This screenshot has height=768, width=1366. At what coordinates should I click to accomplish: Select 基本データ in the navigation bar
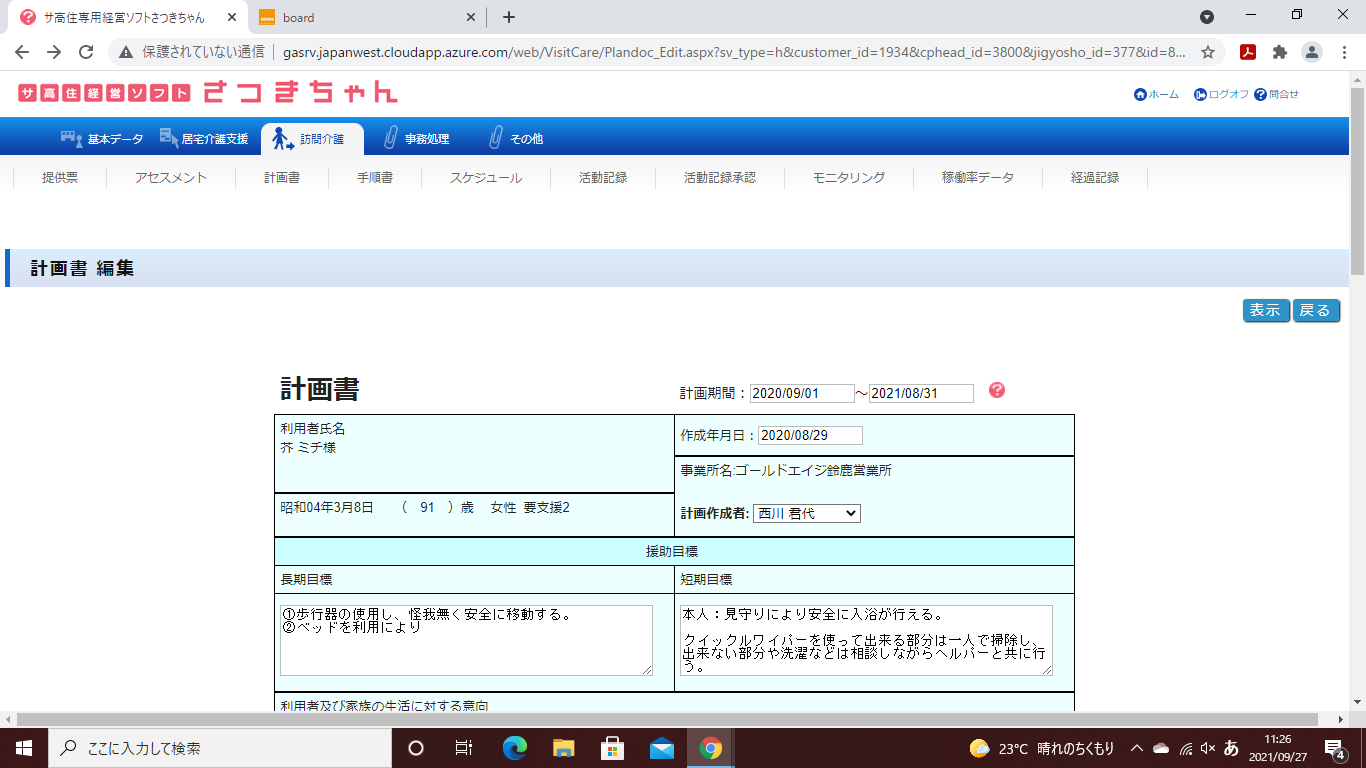click(103, 139)
